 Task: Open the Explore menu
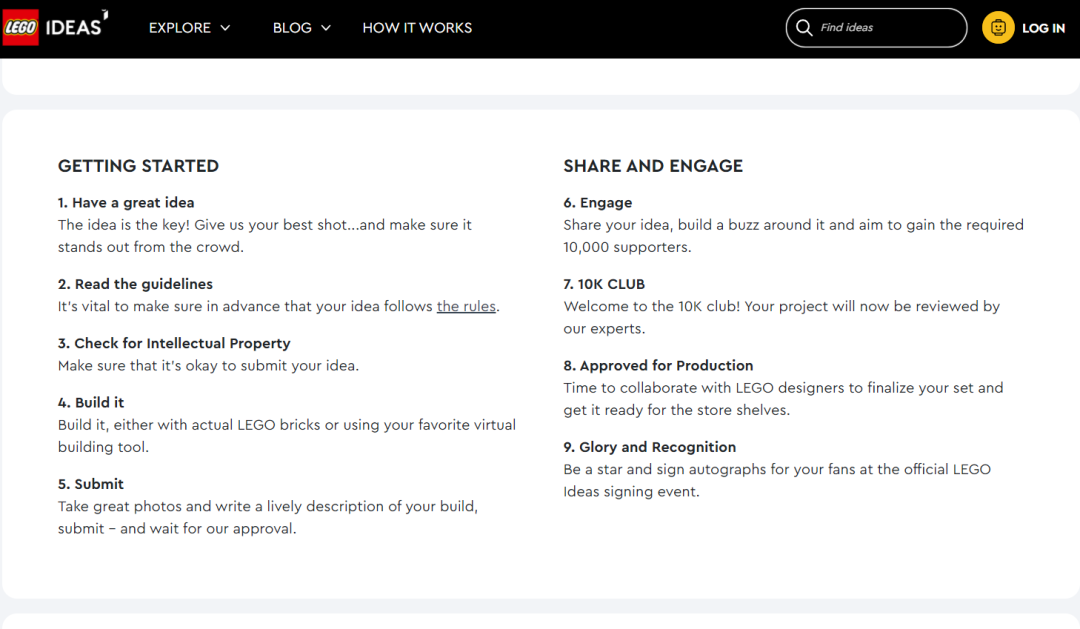pos(180,28)
